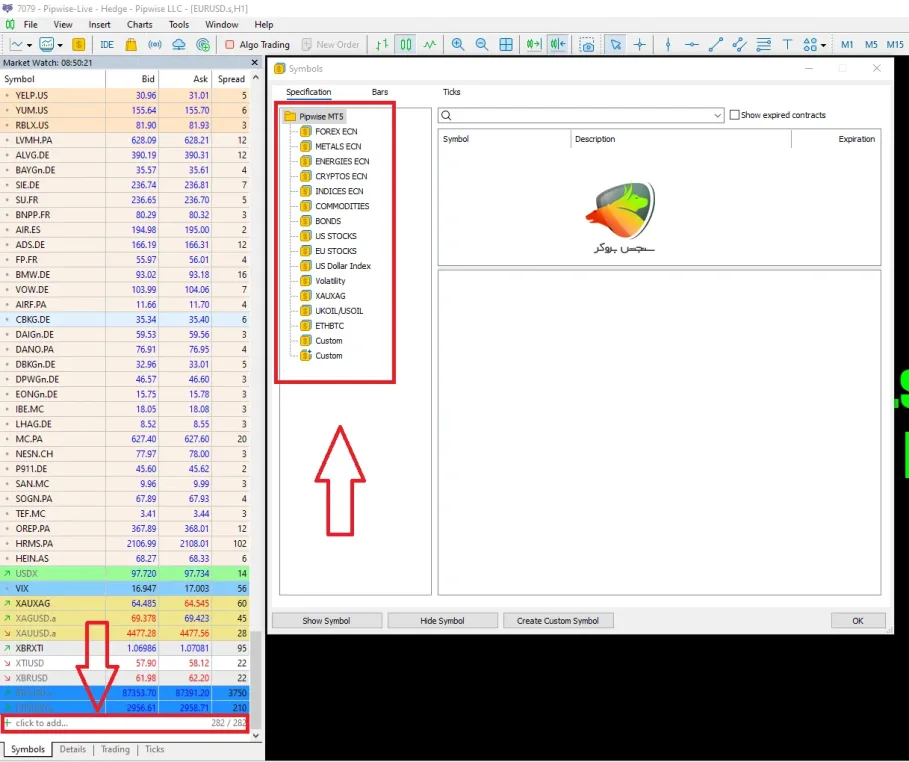
Task: Tile chart windows with grid icon
Action: point(506,45)
